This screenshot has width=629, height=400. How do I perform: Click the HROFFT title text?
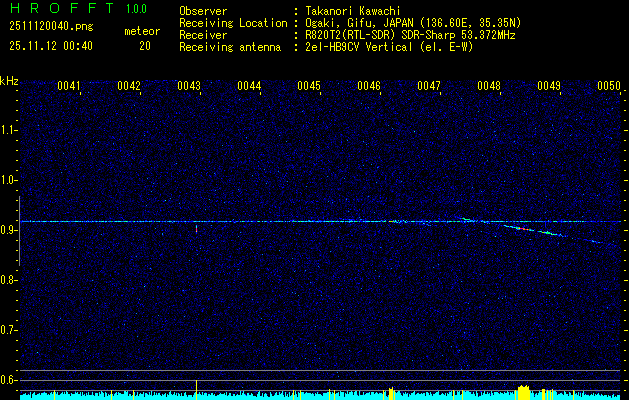pos(62,8)
